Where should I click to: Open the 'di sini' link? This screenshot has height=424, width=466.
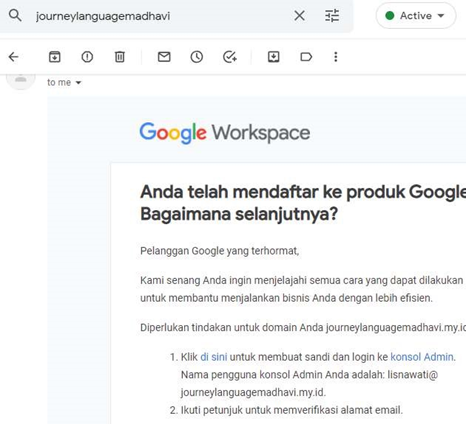[214, 357]
